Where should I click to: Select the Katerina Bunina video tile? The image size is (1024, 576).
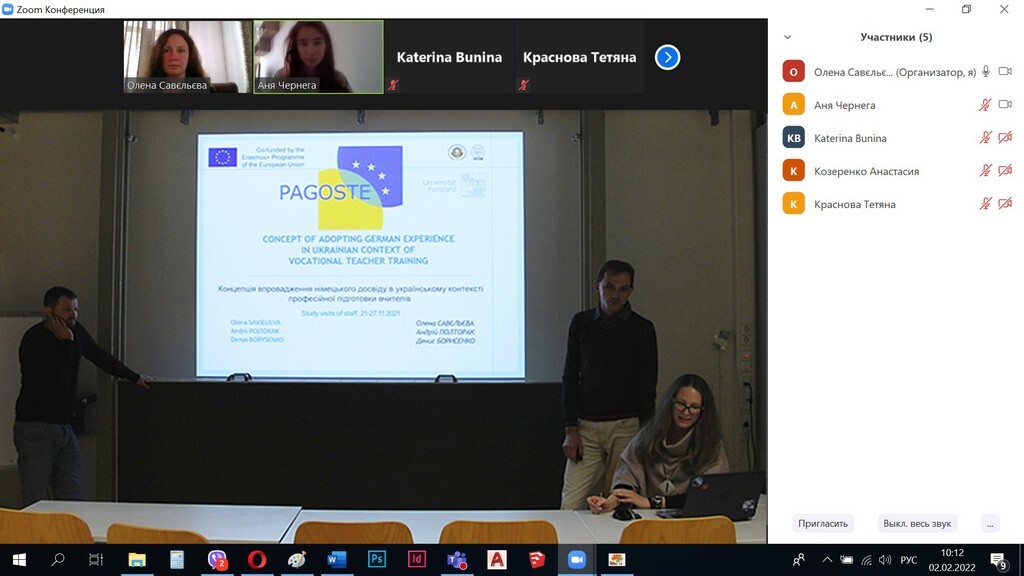449,57
